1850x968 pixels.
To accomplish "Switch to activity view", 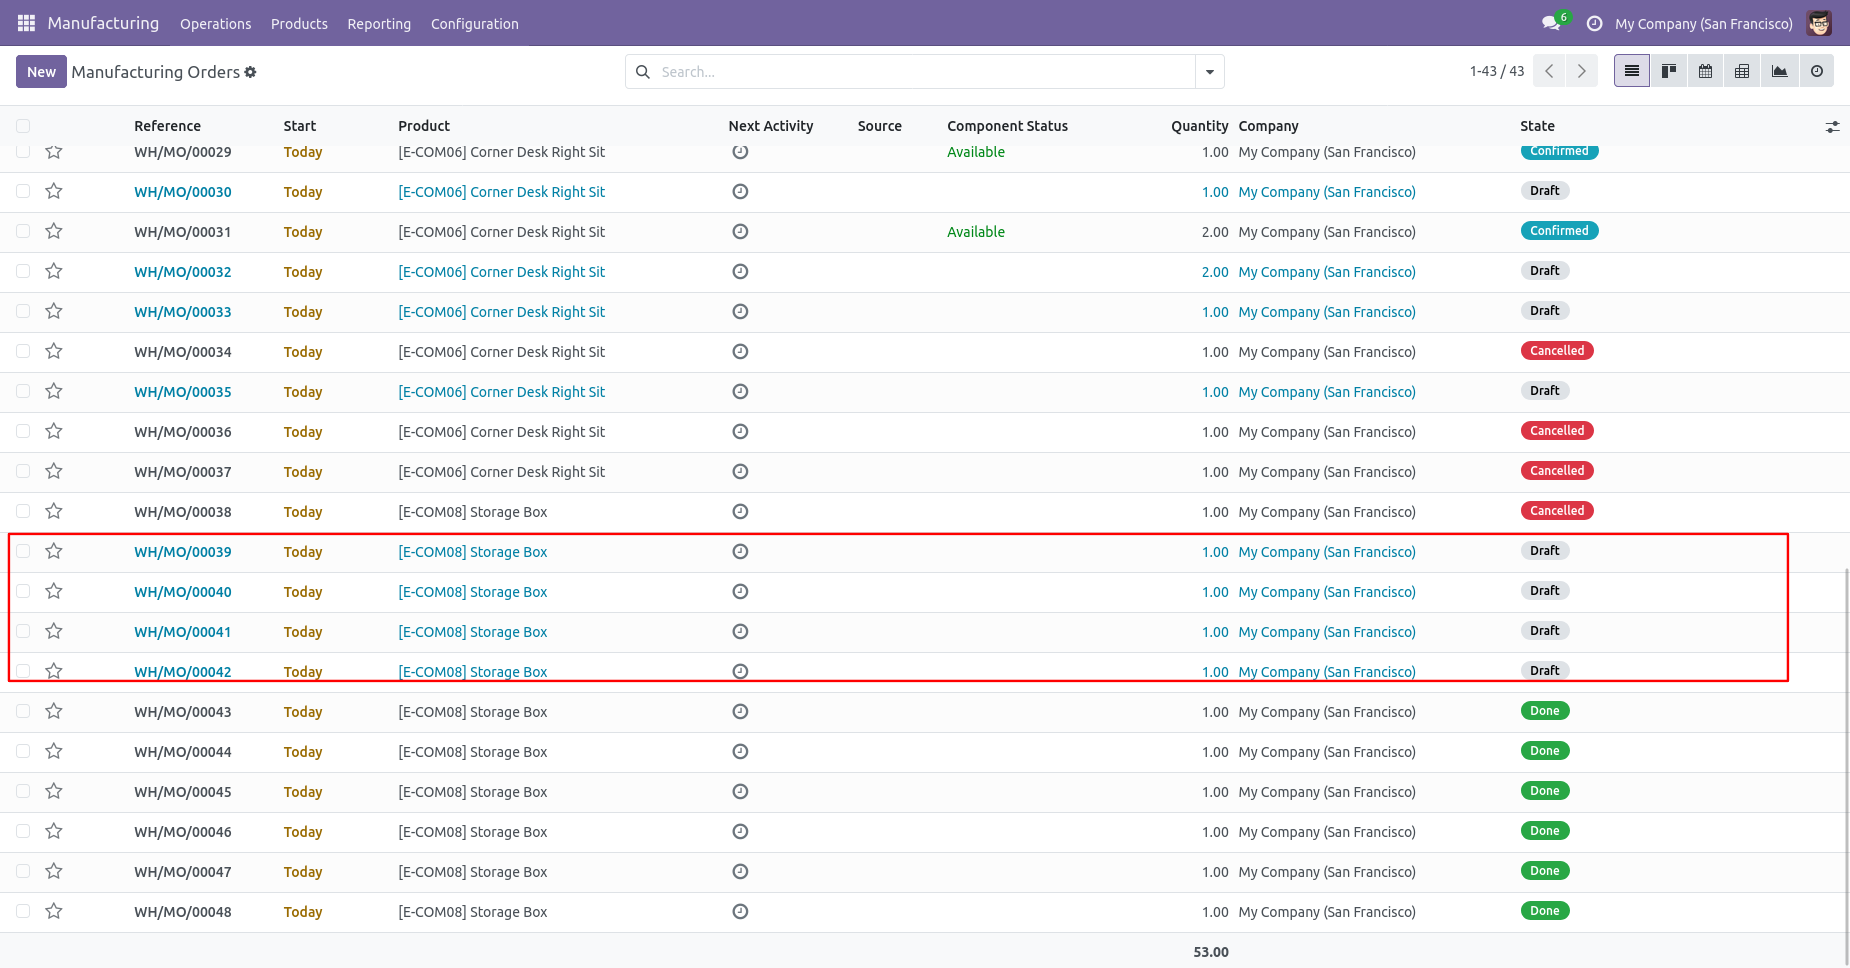I will (1817, 71).
